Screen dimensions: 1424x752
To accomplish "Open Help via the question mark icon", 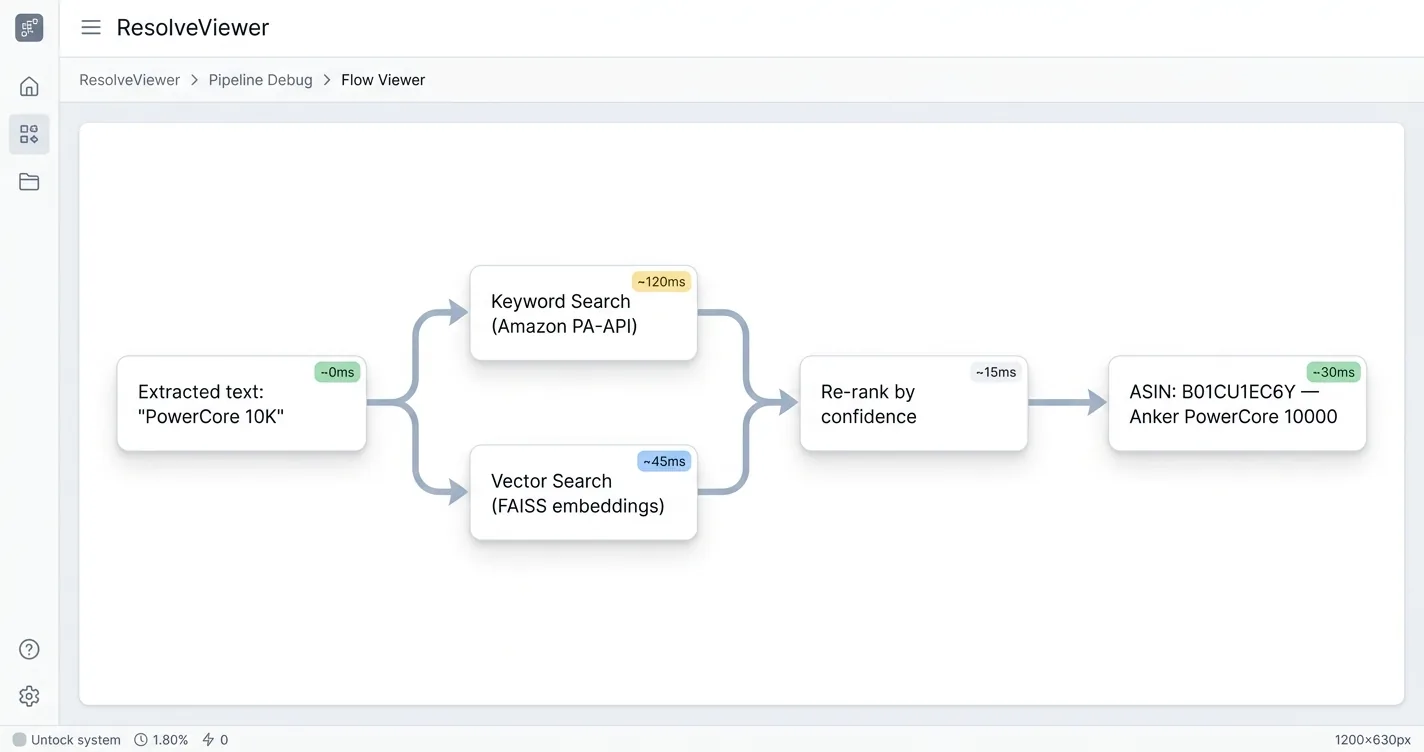I will click(29, 648).
